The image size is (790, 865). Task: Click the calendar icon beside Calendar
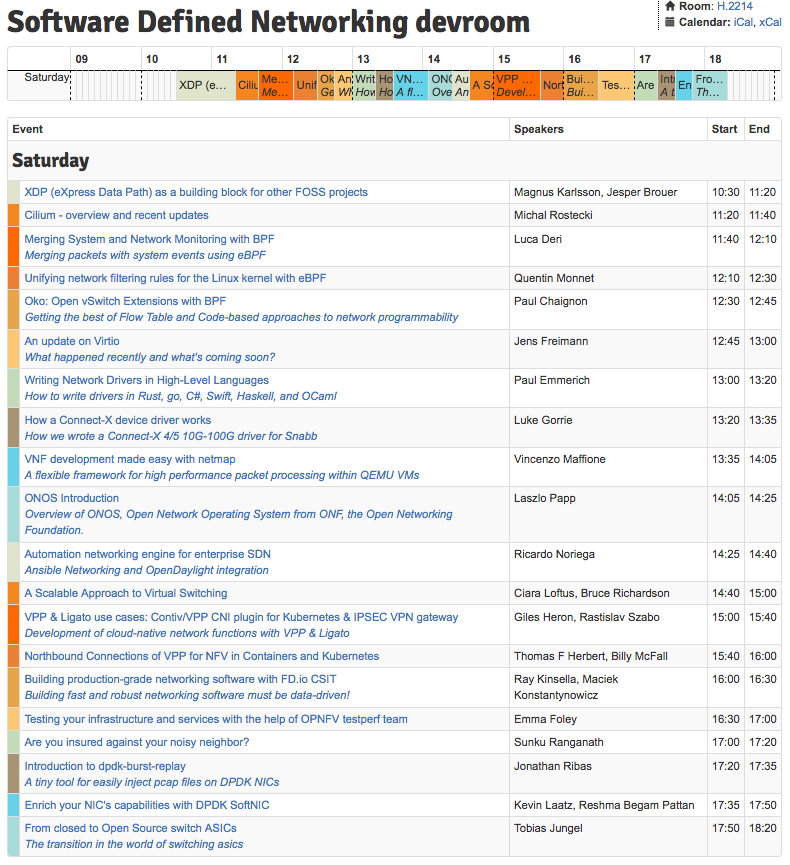(x=670, y=22)
